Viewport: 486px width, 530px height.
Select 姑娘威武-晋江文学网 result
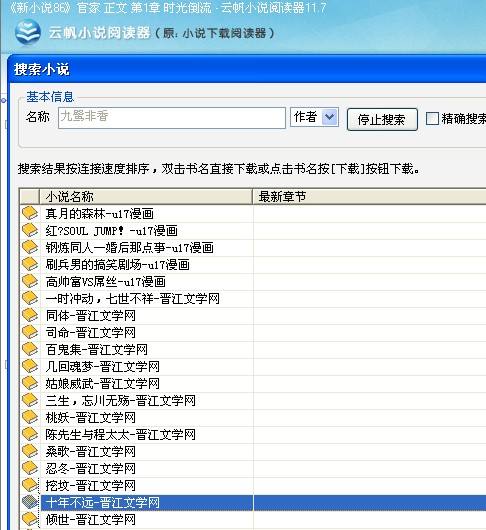[102, 384]
